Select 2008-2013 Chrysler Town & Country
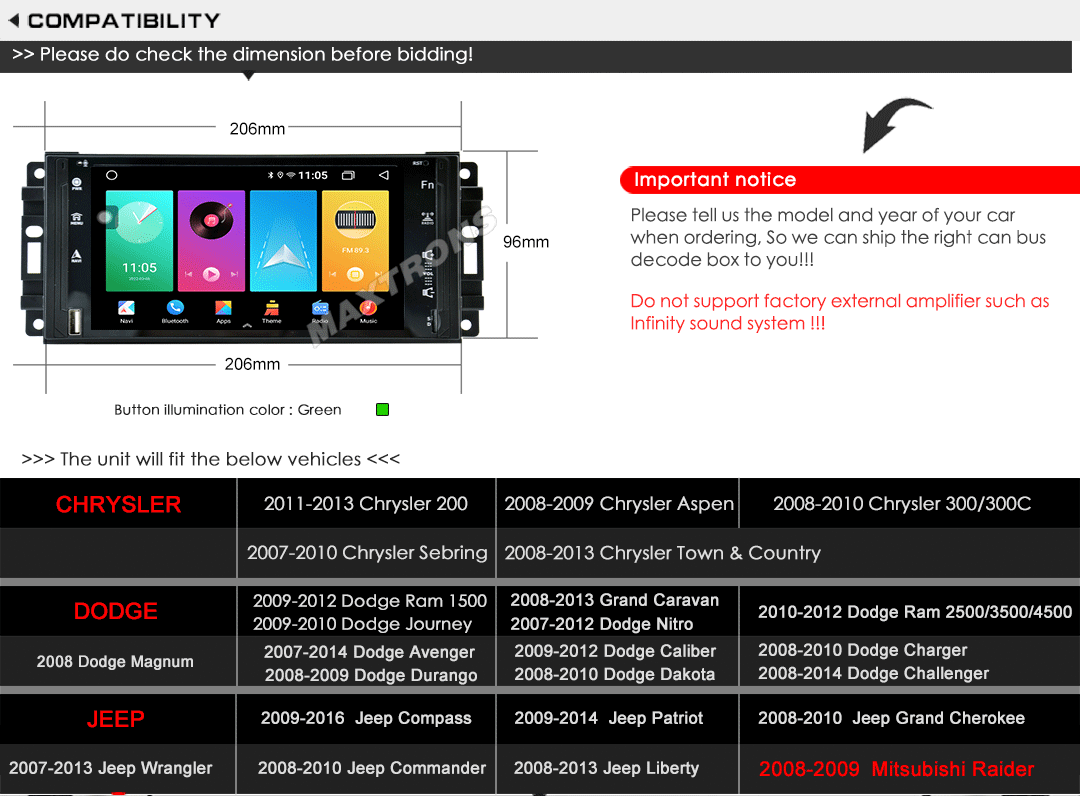Viewport: 1080px width, 796px height. tap(663, 553)
